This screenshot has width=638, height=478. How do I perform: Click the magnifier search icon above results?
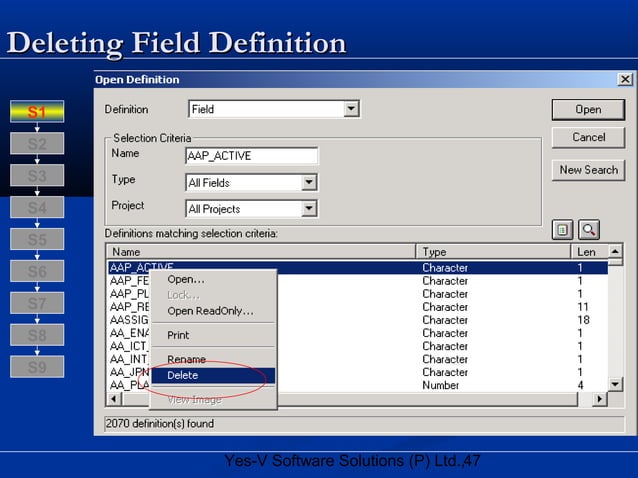588,230
